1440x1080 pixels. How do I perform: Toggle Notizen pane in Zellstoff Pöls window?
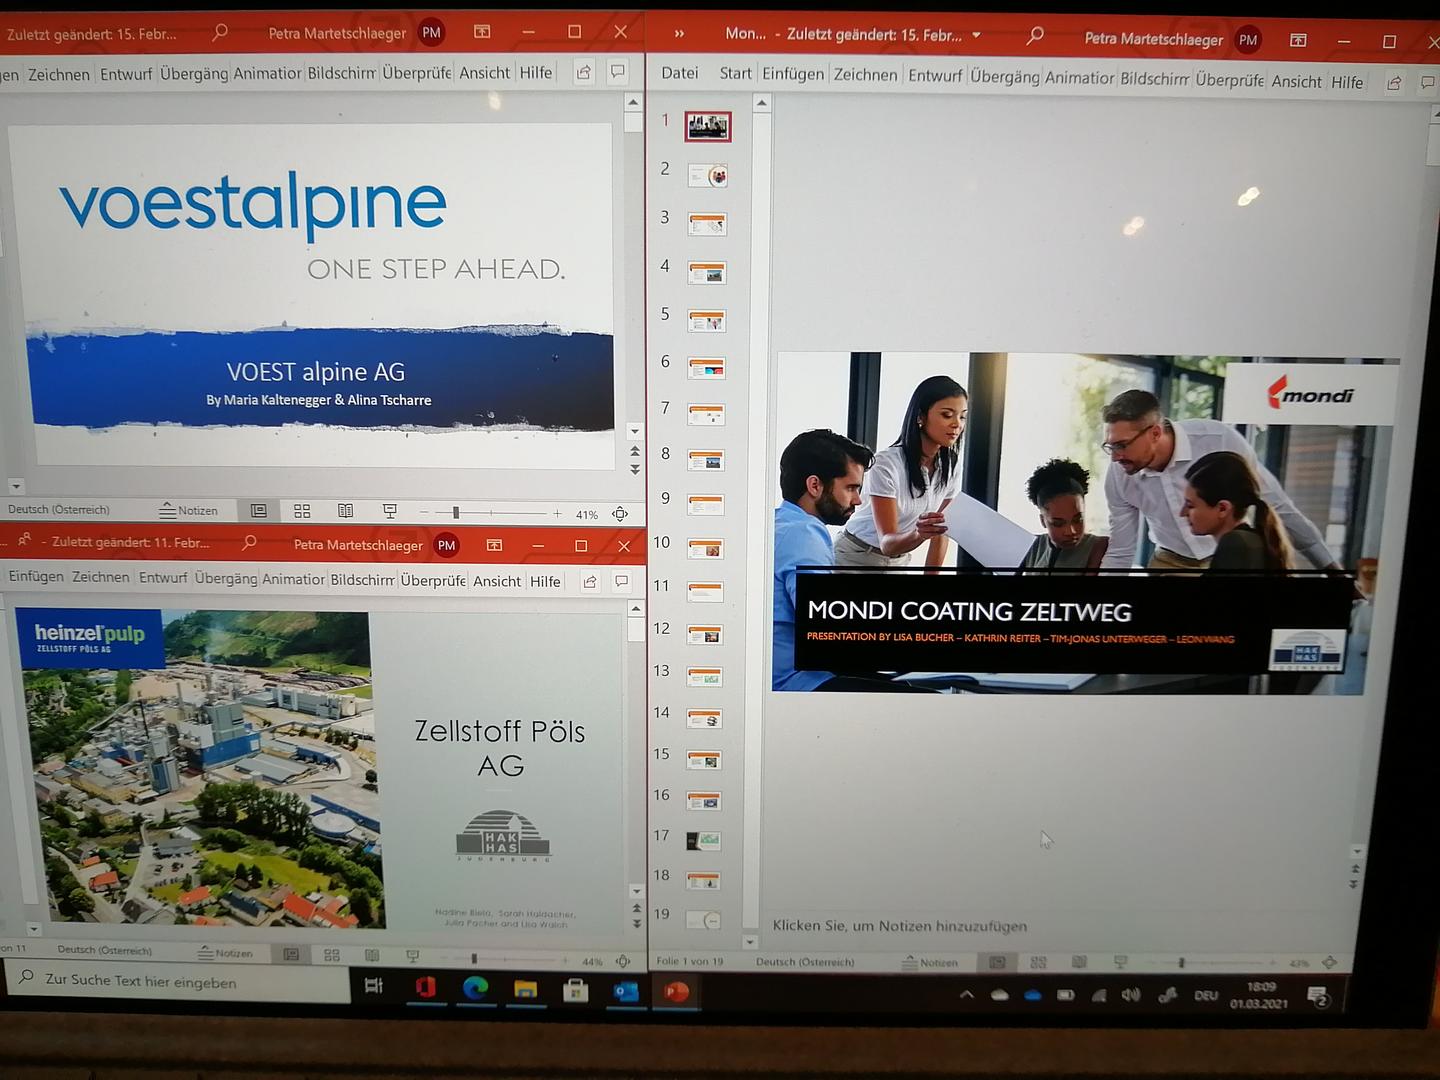tap(225, 953)
